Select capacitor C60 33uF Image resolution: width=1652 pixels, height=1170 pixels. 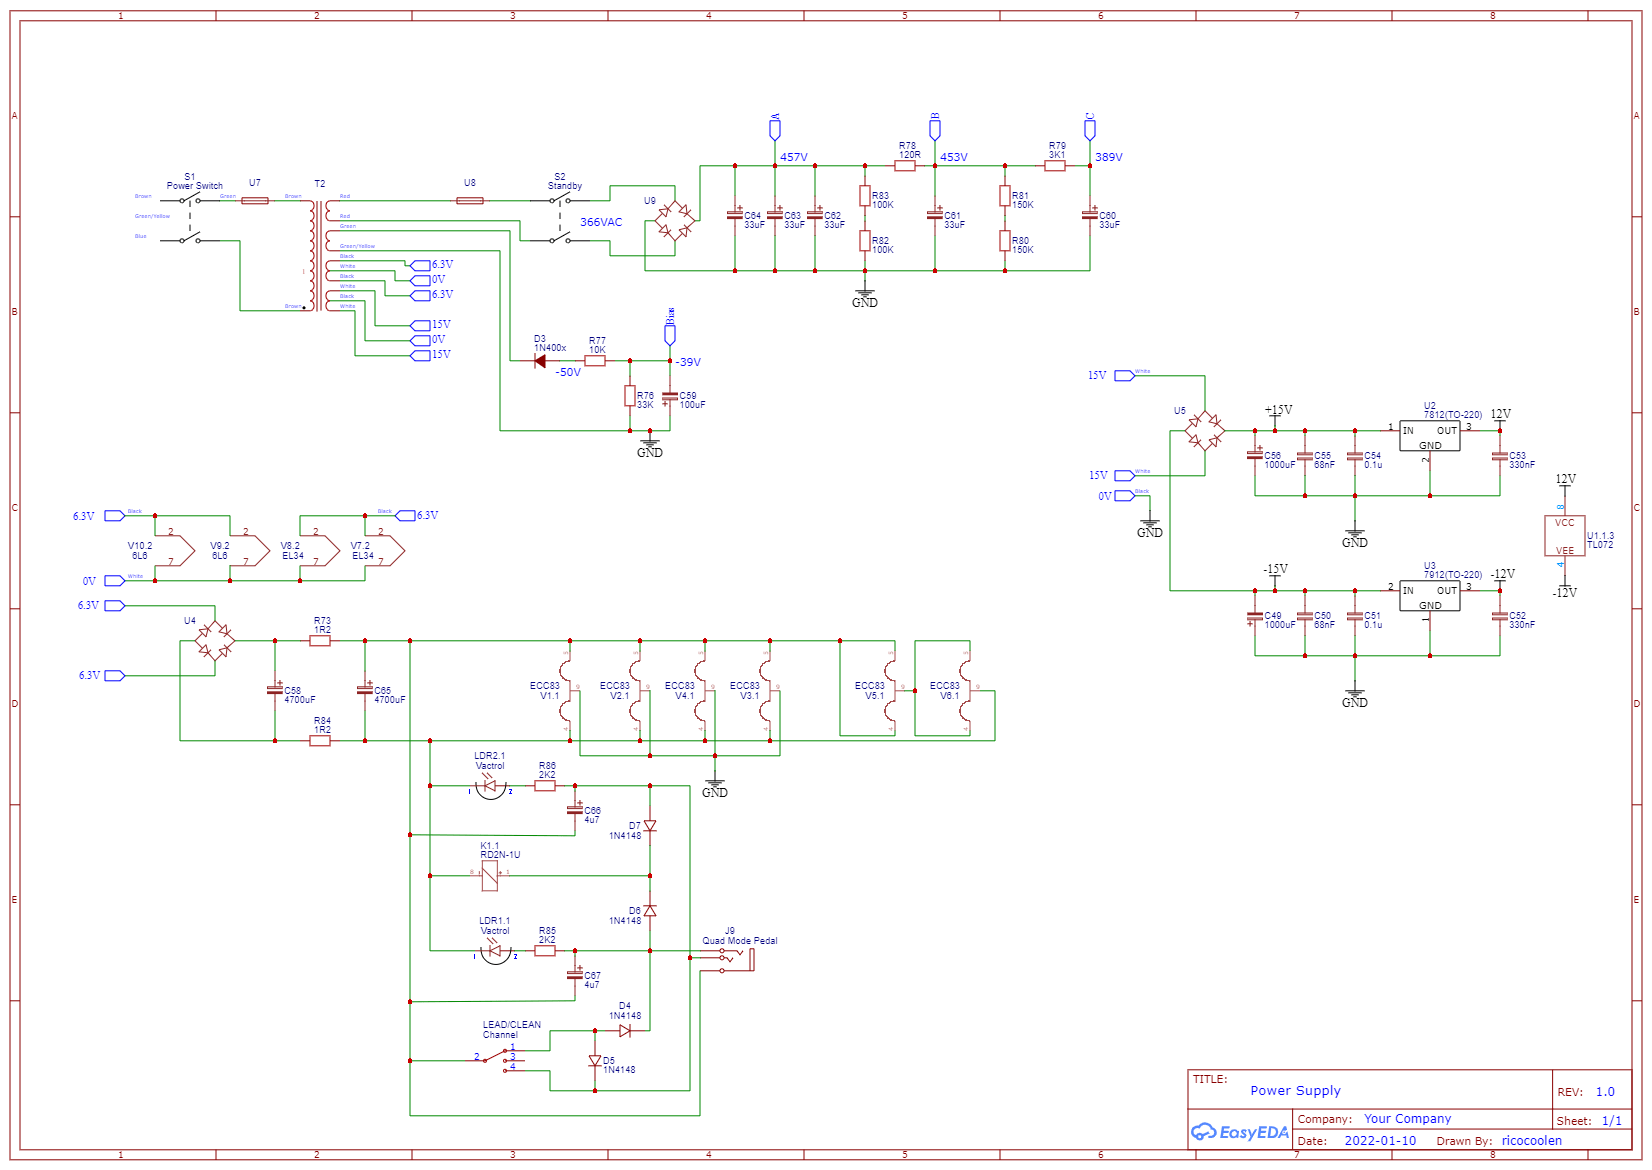[x=1090, y=215]
